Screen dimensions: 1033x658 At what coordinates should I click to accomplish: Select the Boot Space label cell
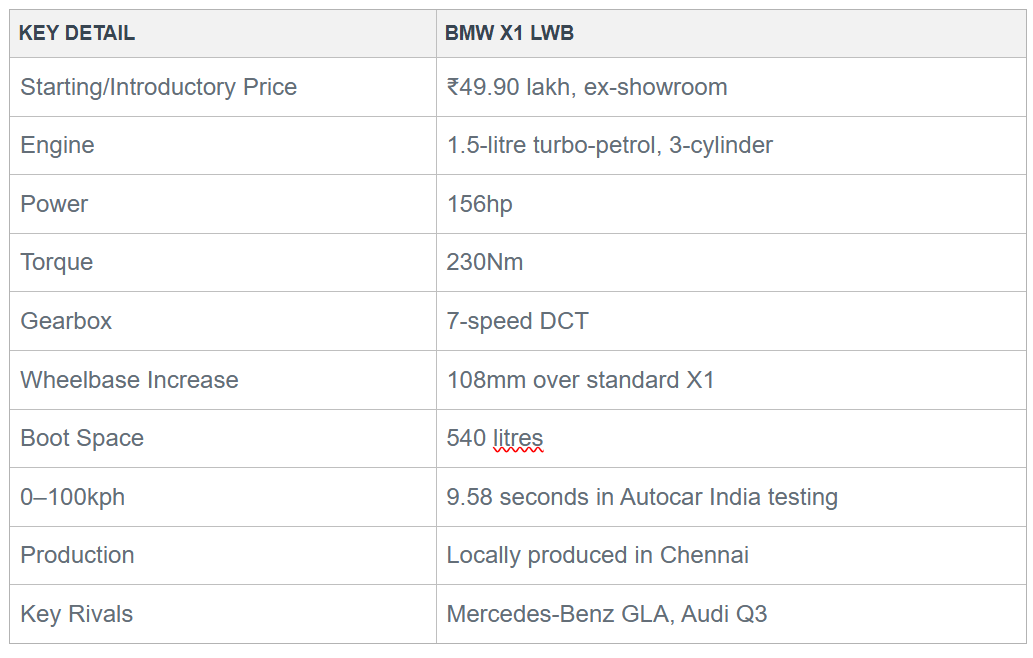coord(223,439)
